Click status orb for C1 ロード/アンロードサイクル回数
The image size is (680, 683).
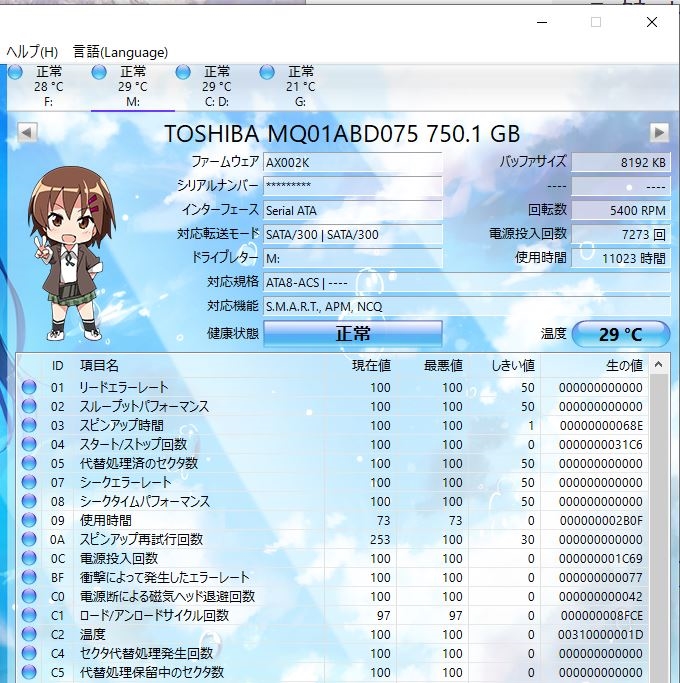point(29,615)
